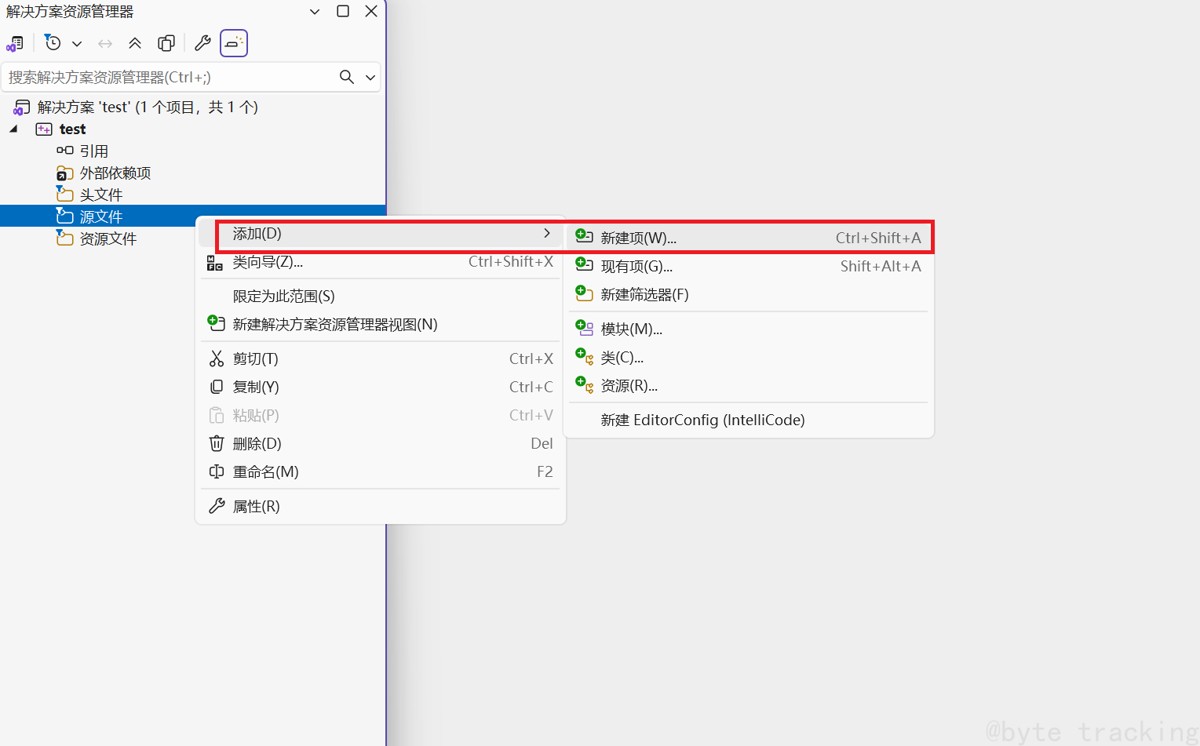Click the trash icon beside 删除(D)
The width and height of the screenshot is (1200, 746).
[x=216, y=443]
